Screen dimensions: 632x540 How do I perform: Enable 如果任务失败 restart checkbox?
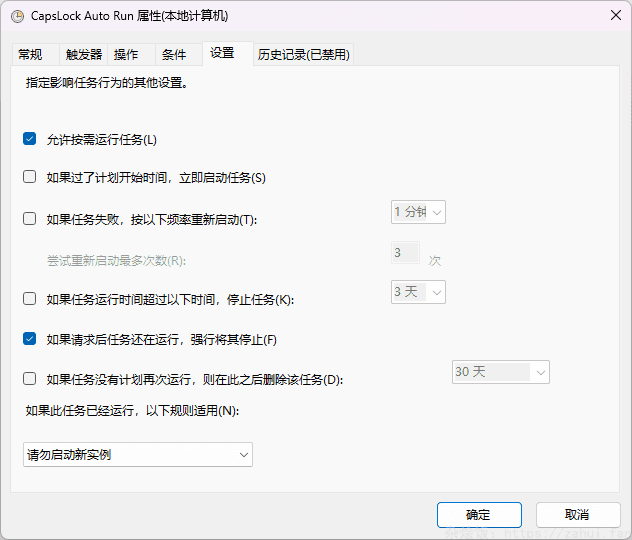coord(30,219)
